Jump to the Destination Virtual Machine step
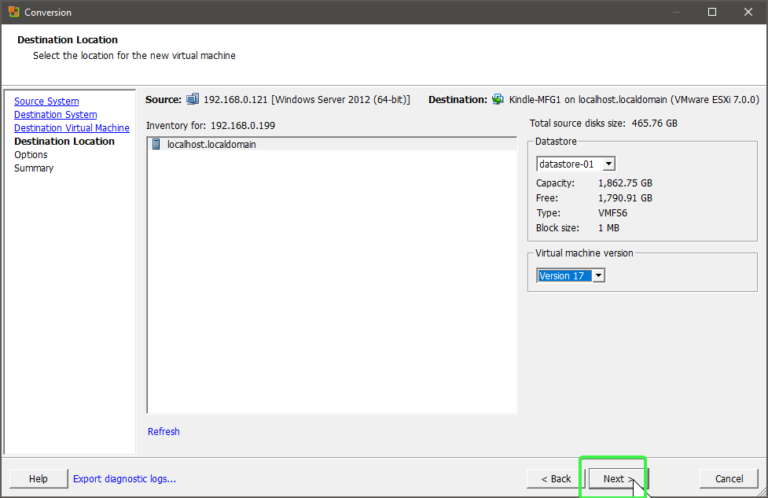Image resolution: width=768 pixels, height=498 pixels. pos(71,128)
